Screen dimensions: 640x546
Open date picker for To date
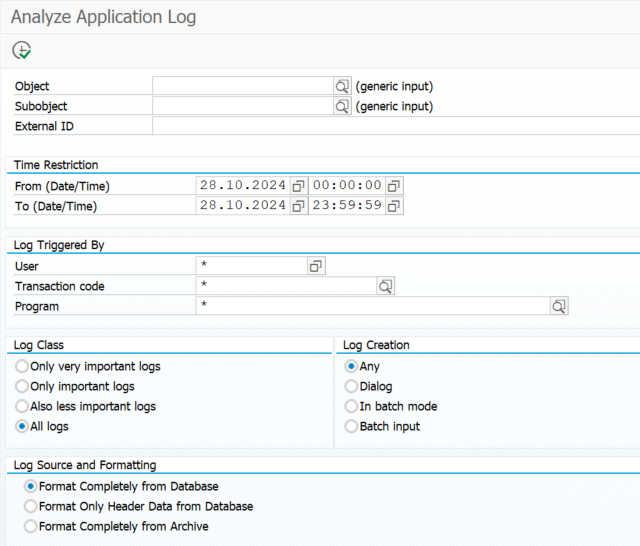point(298,206)
